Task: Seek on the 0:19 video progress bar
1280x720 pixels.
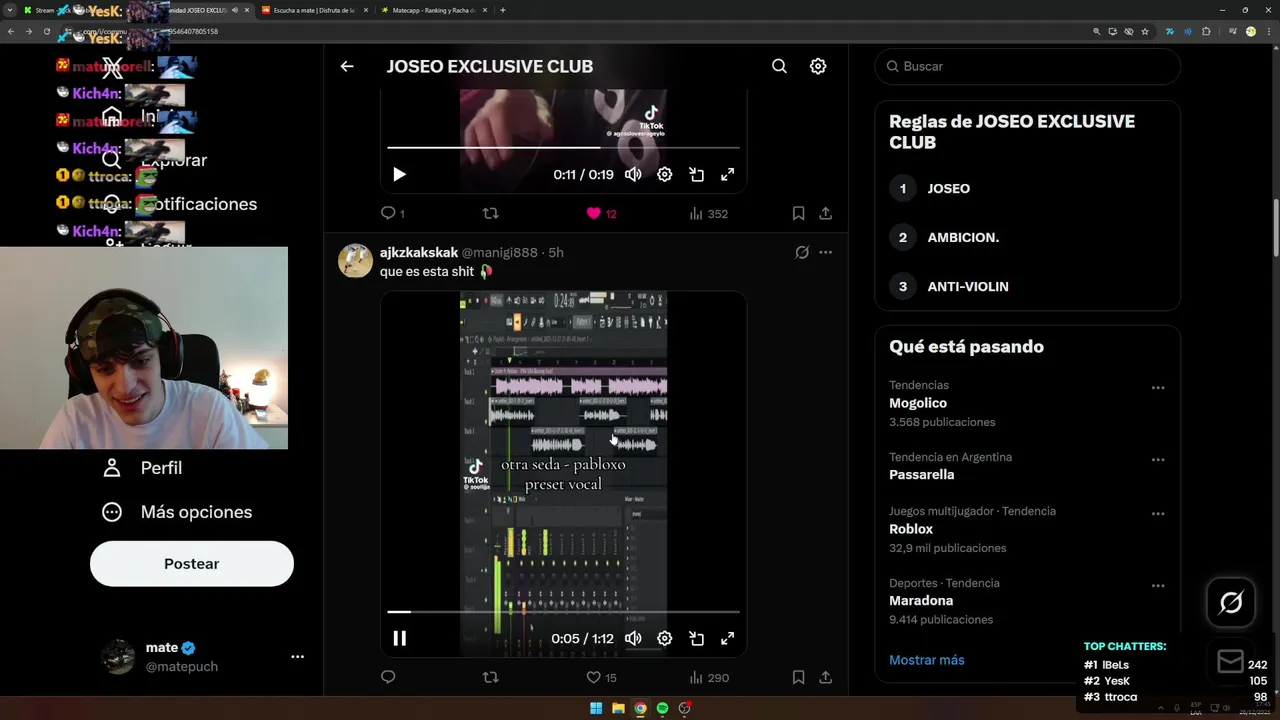Action: 563,147
